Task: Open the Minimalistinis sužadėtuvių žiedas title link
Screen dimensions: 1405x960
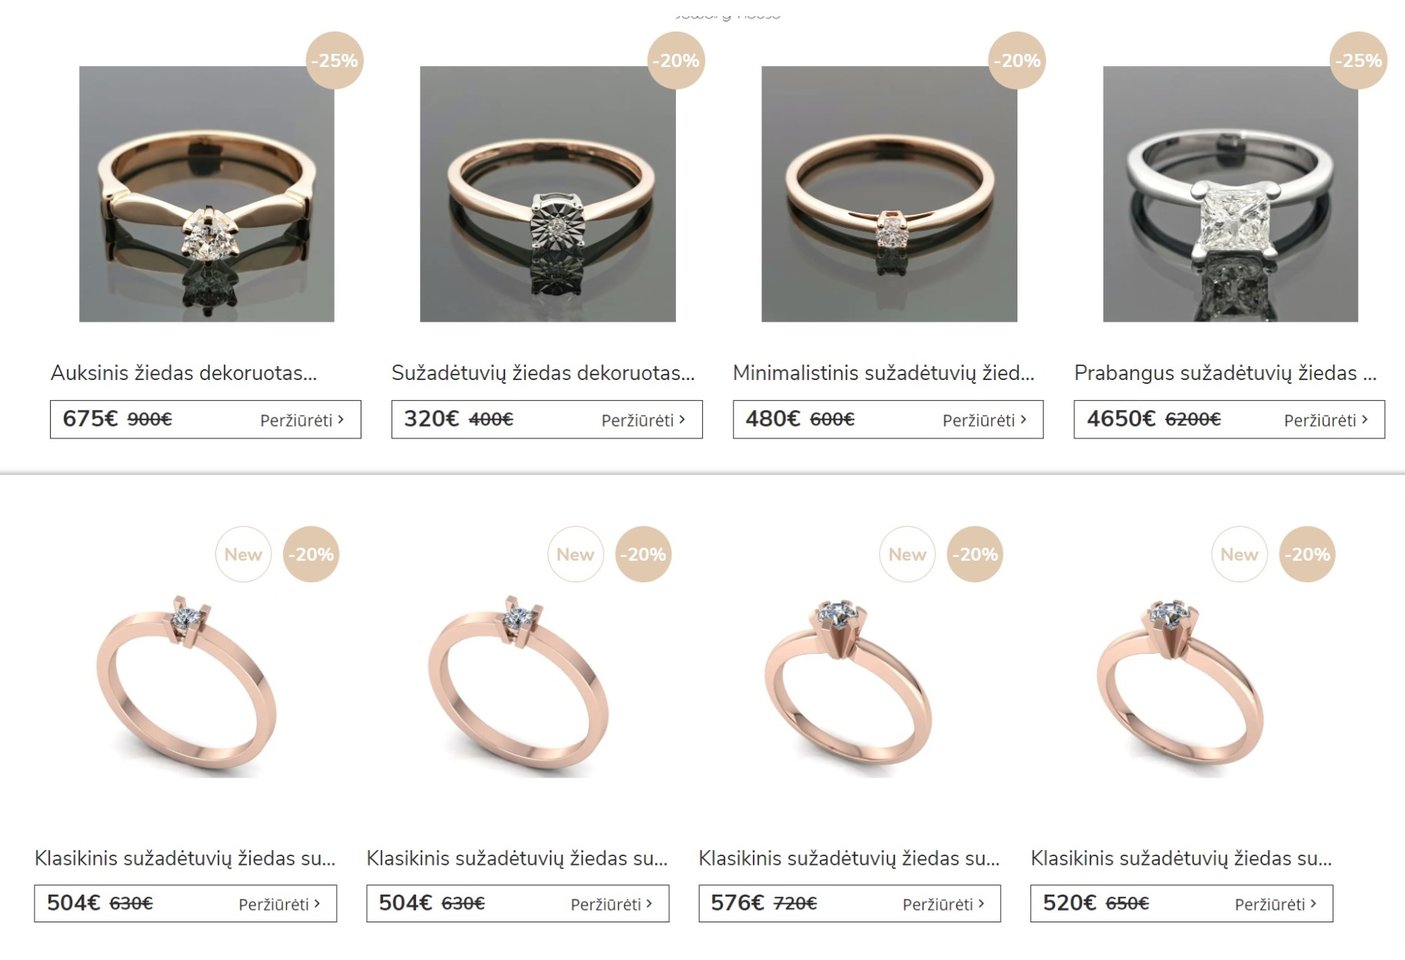Action: click(x=884, y=373)
